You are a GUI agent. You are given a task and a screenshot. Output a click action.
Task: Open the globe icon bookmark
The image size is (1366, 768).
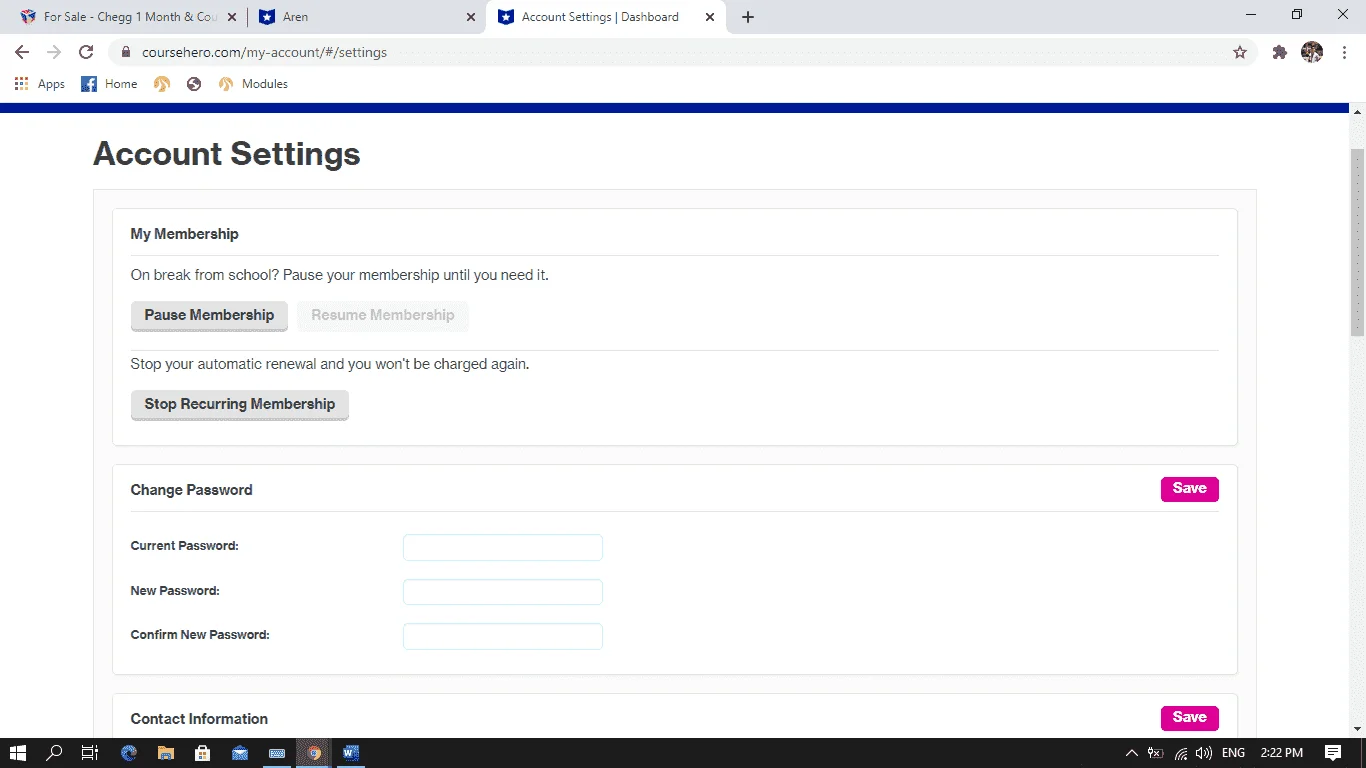194,84
